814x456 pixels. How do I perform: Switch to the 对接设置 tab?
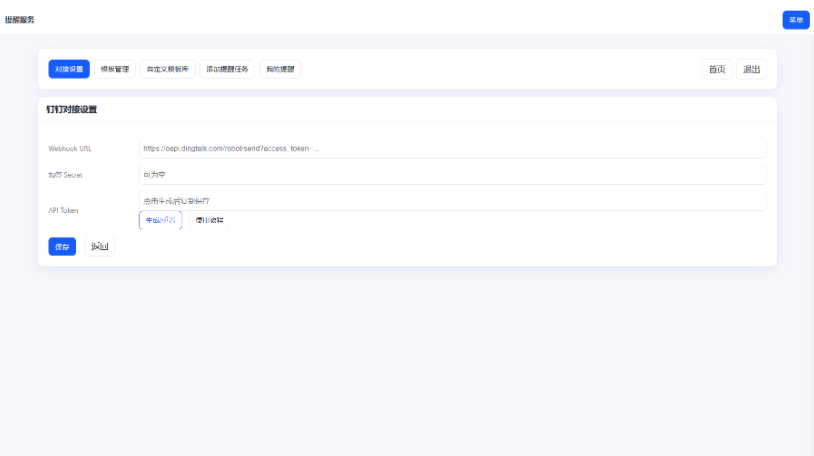[69, 69]
